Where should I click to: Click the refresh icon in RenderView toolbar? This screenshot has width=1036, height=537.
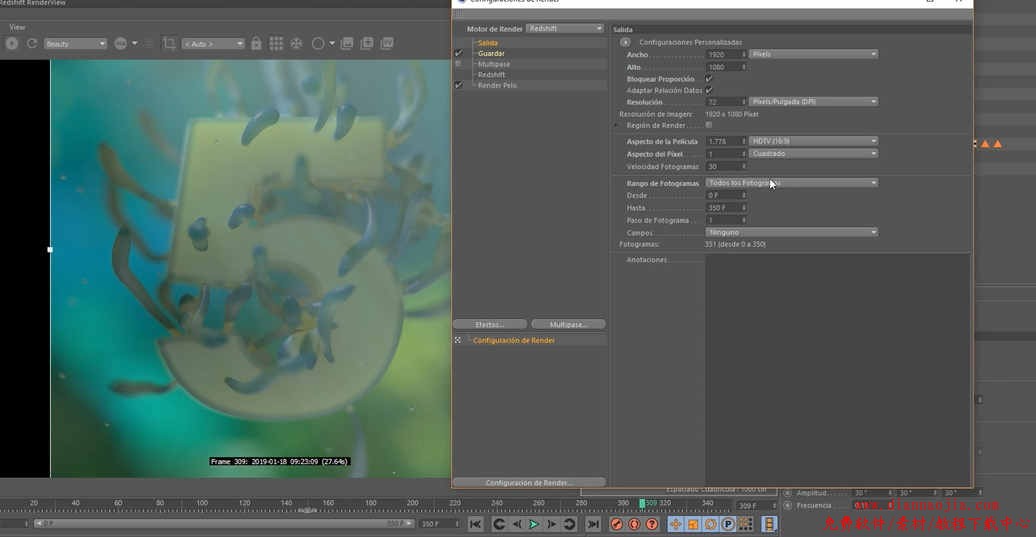pyautogui.click(x=32, y=44)
